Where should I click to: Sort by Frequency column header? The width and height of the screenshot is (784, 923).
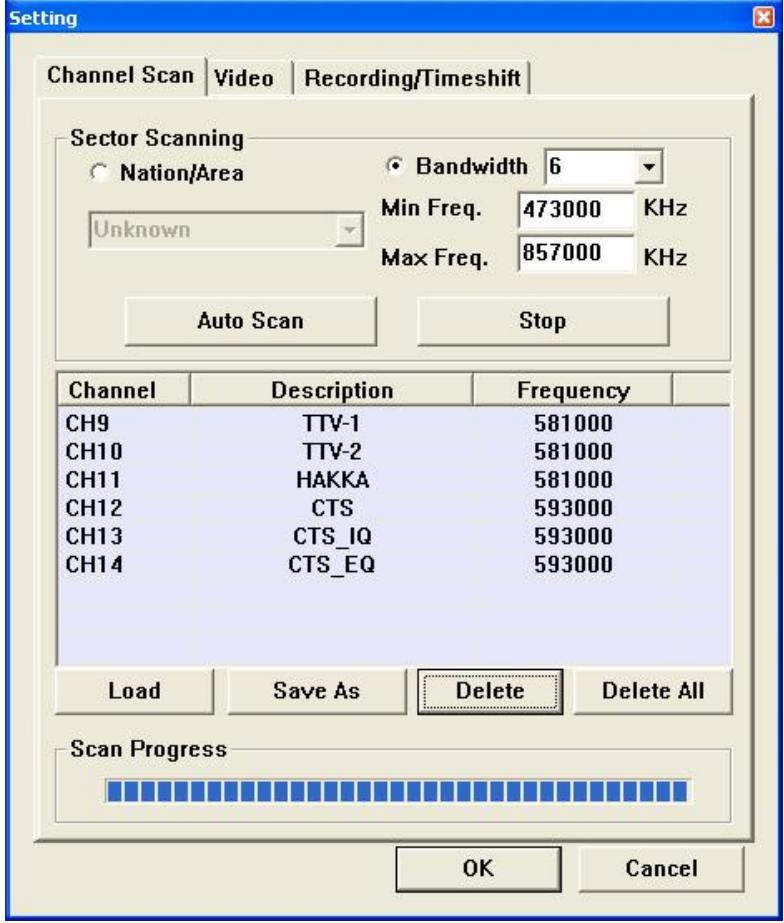click(573, 390)
